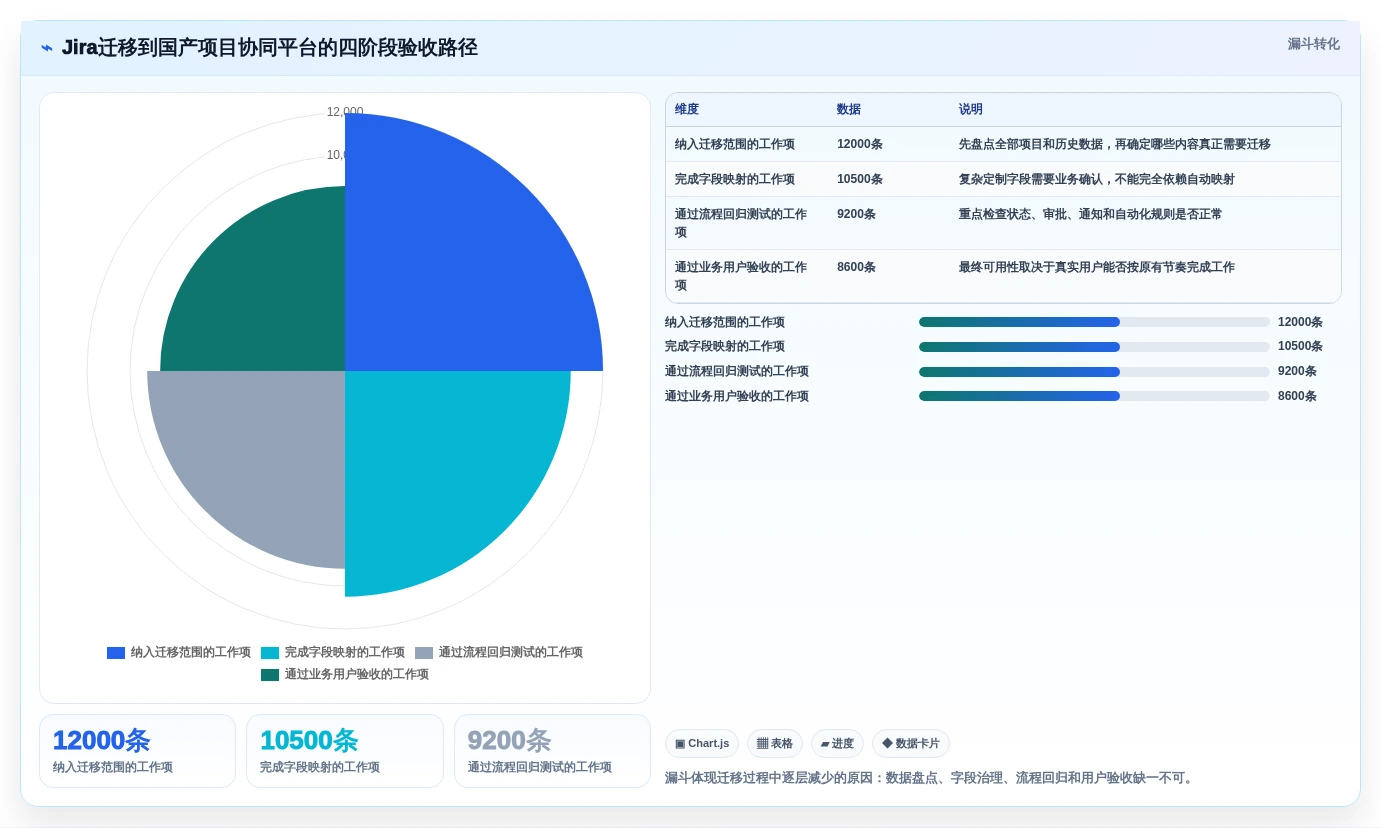Click table cell 完成字段映射的工作项
The width and height of the screenshot is (1381, 828).
tap(735, 179)
